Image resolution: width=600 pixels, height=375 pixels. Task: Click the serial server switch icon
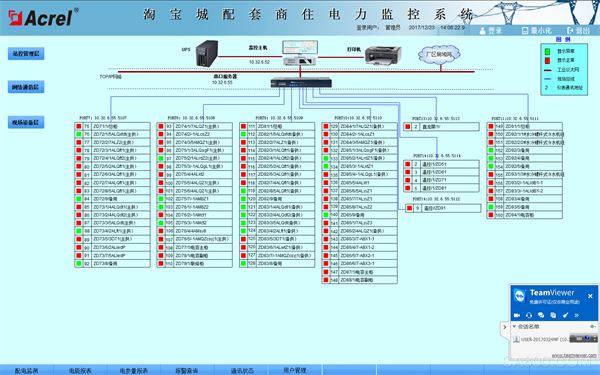click(x=301, y=82)
